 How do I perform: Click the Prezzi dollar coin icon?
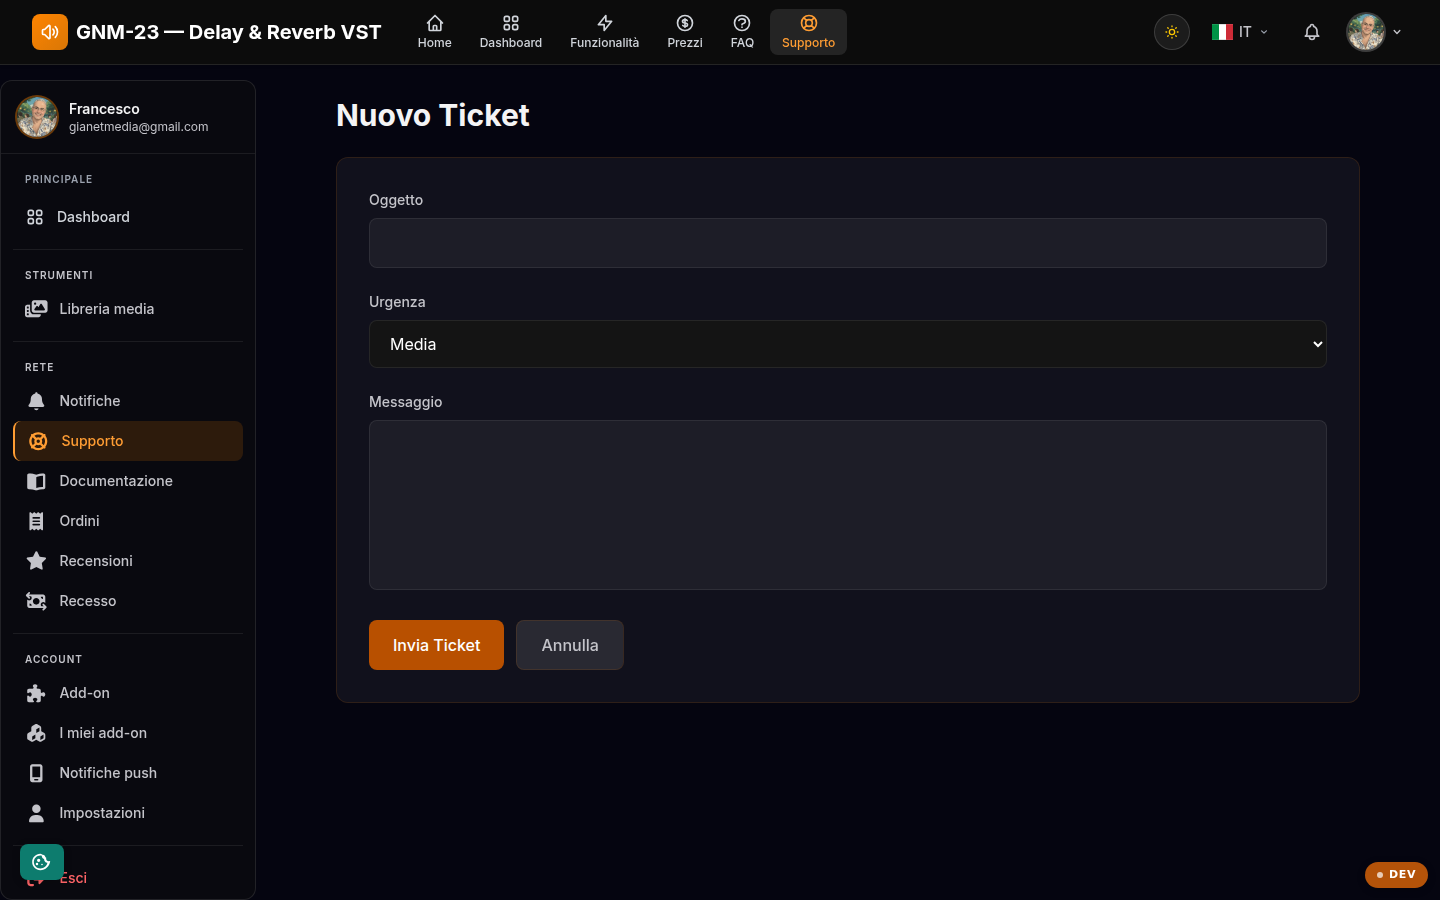pos(685,23)
